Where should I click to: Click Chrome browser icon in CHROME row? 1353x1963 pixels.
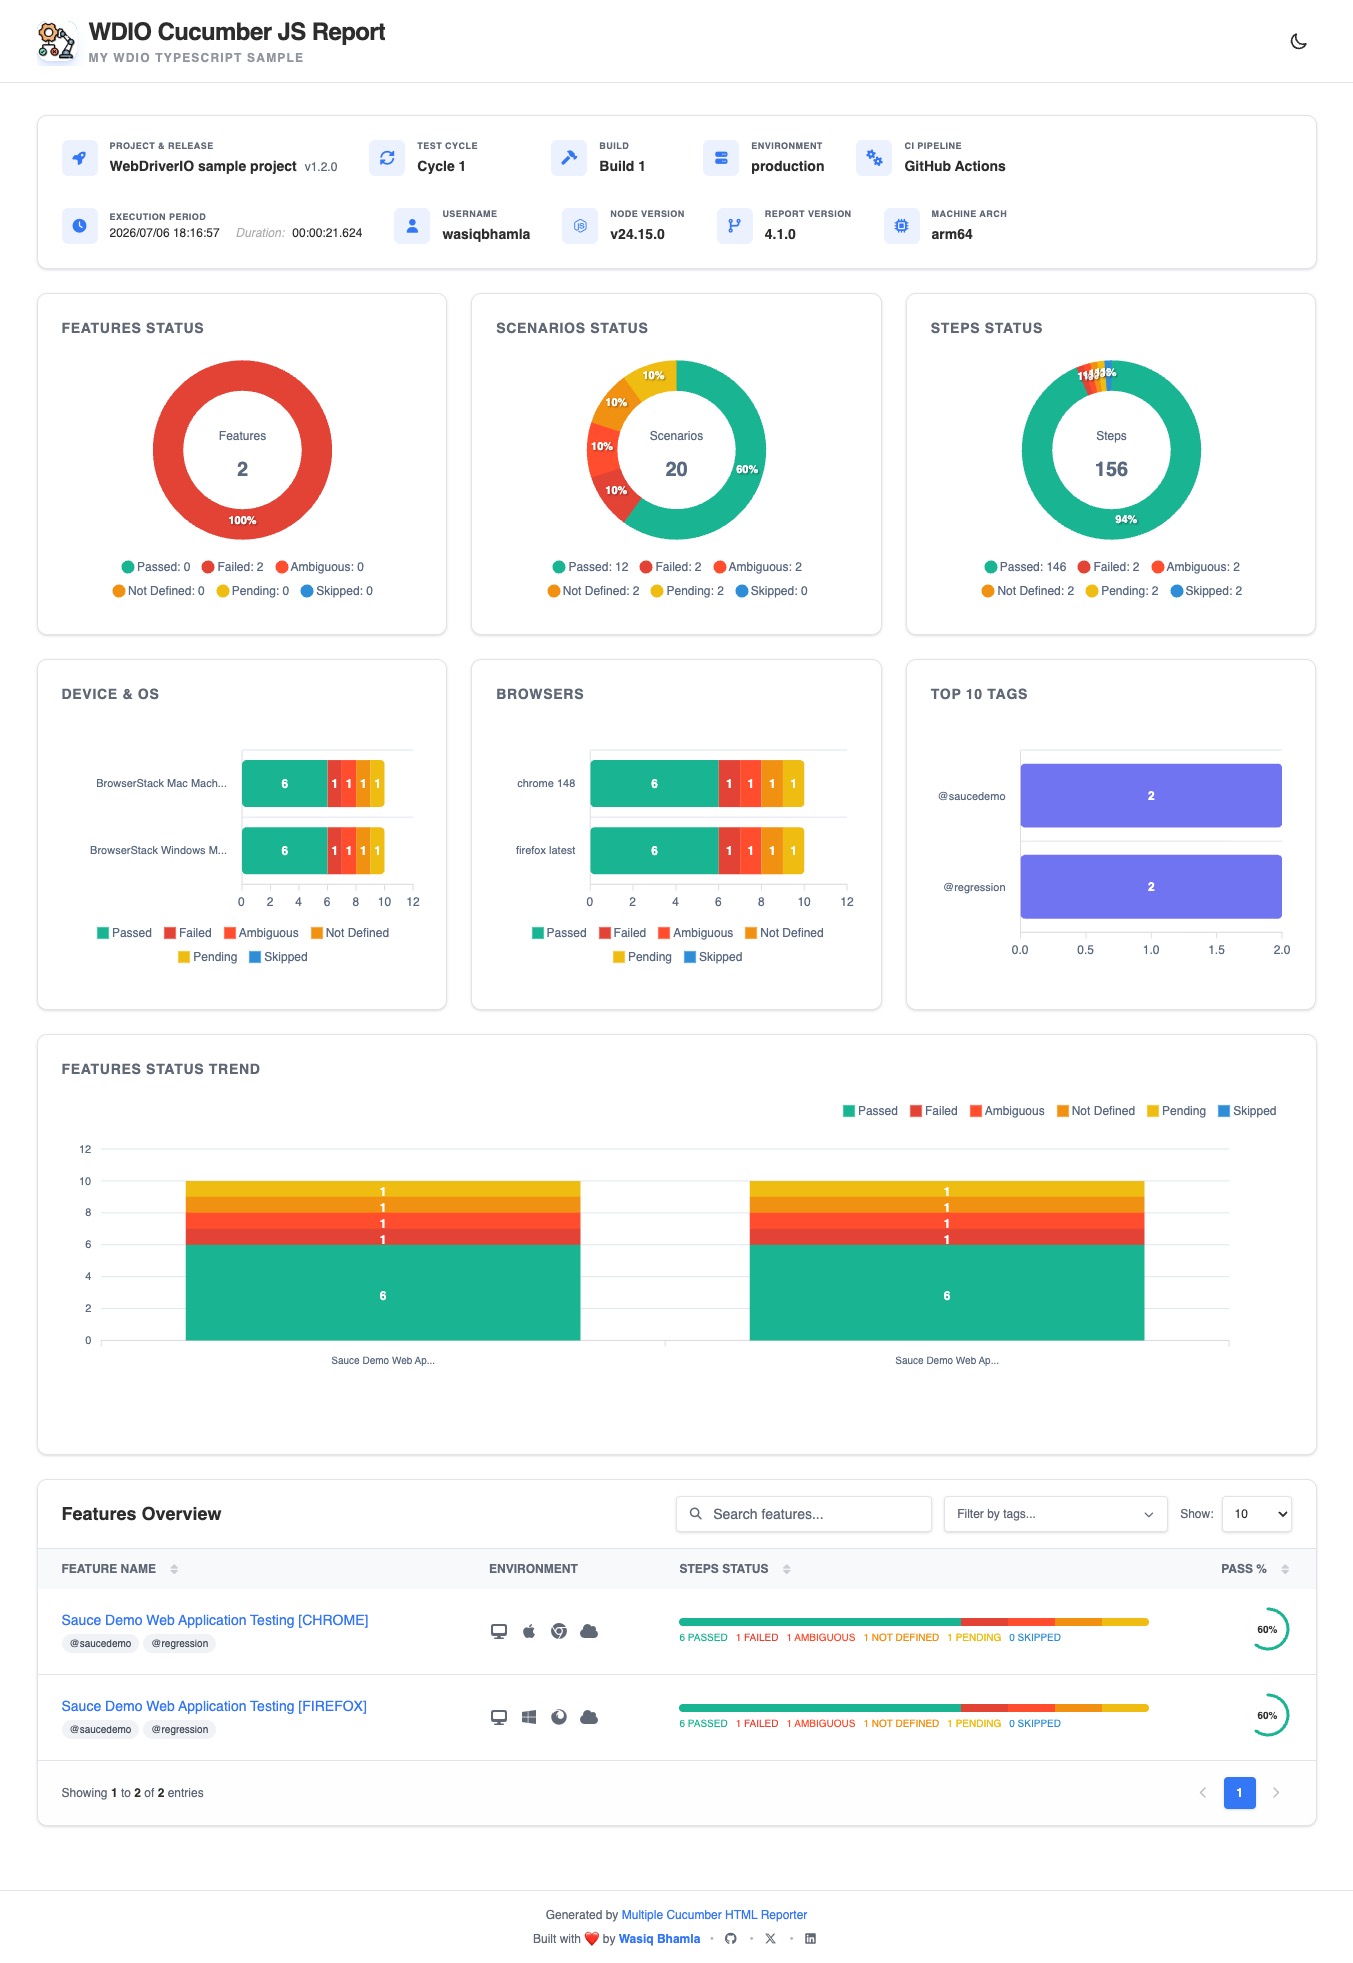tap(559, 1631)
